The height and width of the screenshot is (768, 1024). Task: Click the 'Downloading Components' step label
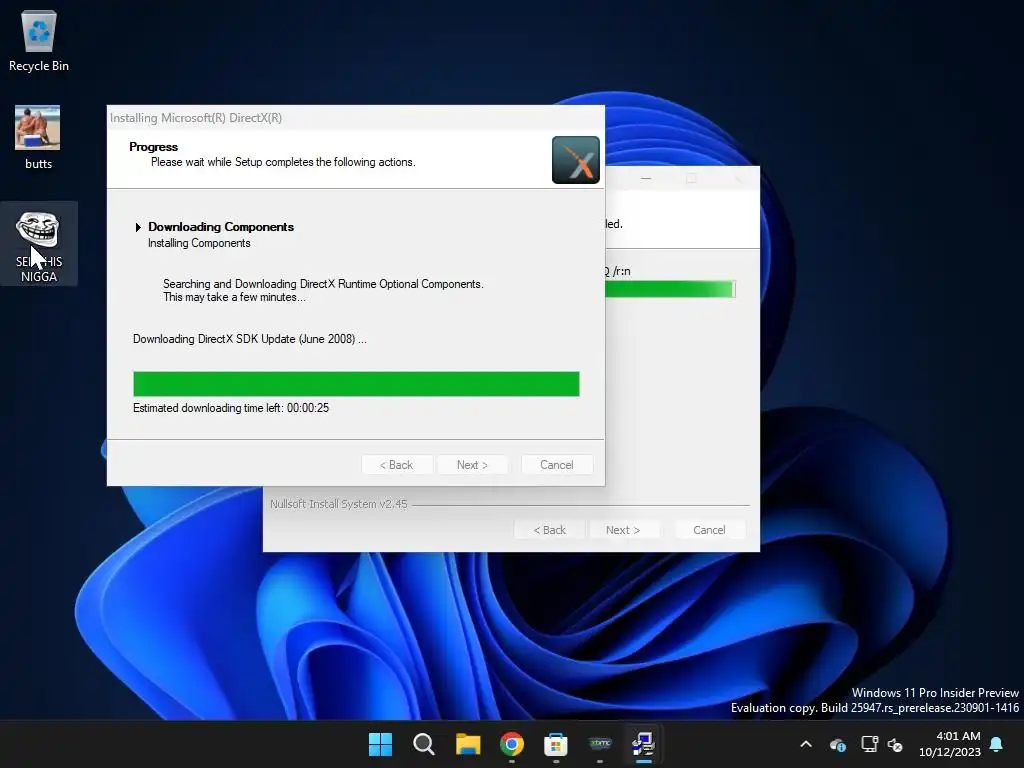(x=221, y=227)
